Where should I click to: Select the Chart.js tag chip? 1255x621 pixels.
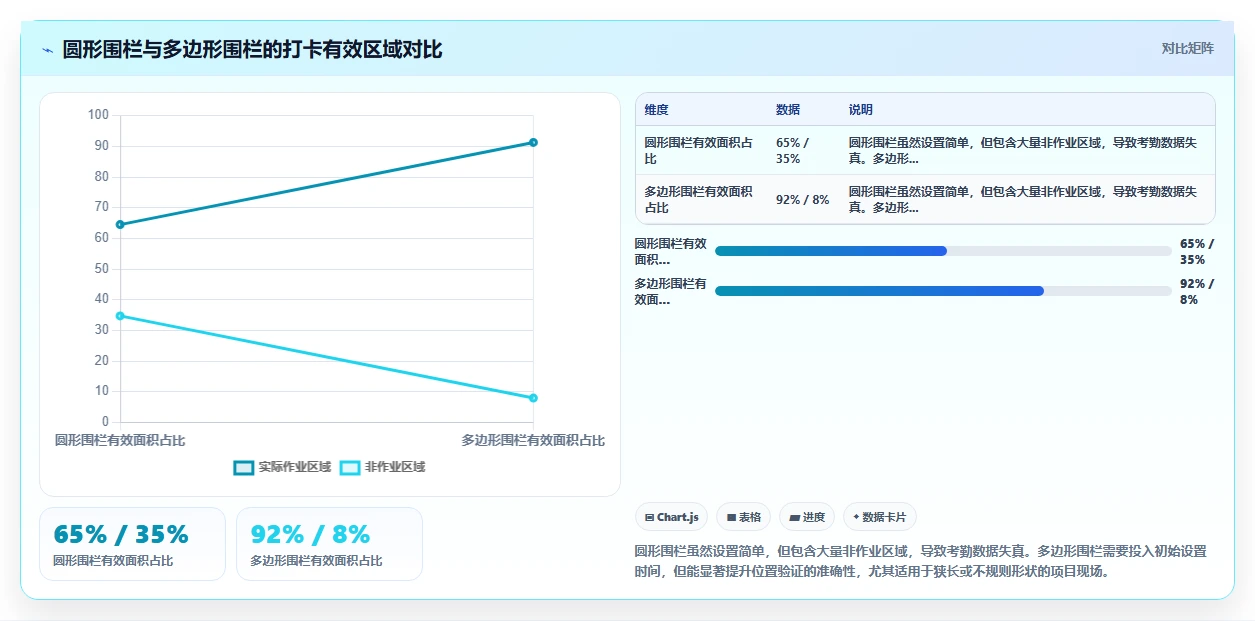[672, 517]
